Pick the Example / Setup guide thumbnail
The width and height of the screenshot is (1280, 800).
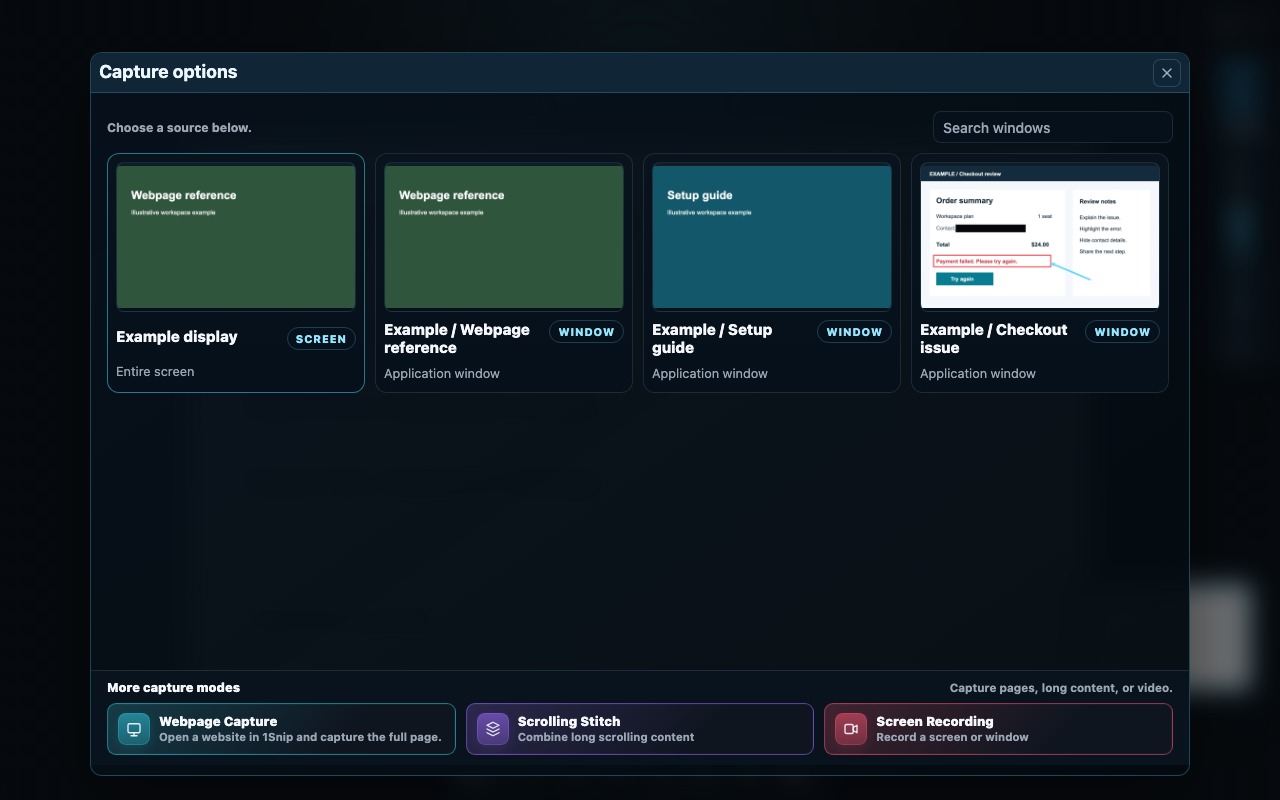coord(772,237)
